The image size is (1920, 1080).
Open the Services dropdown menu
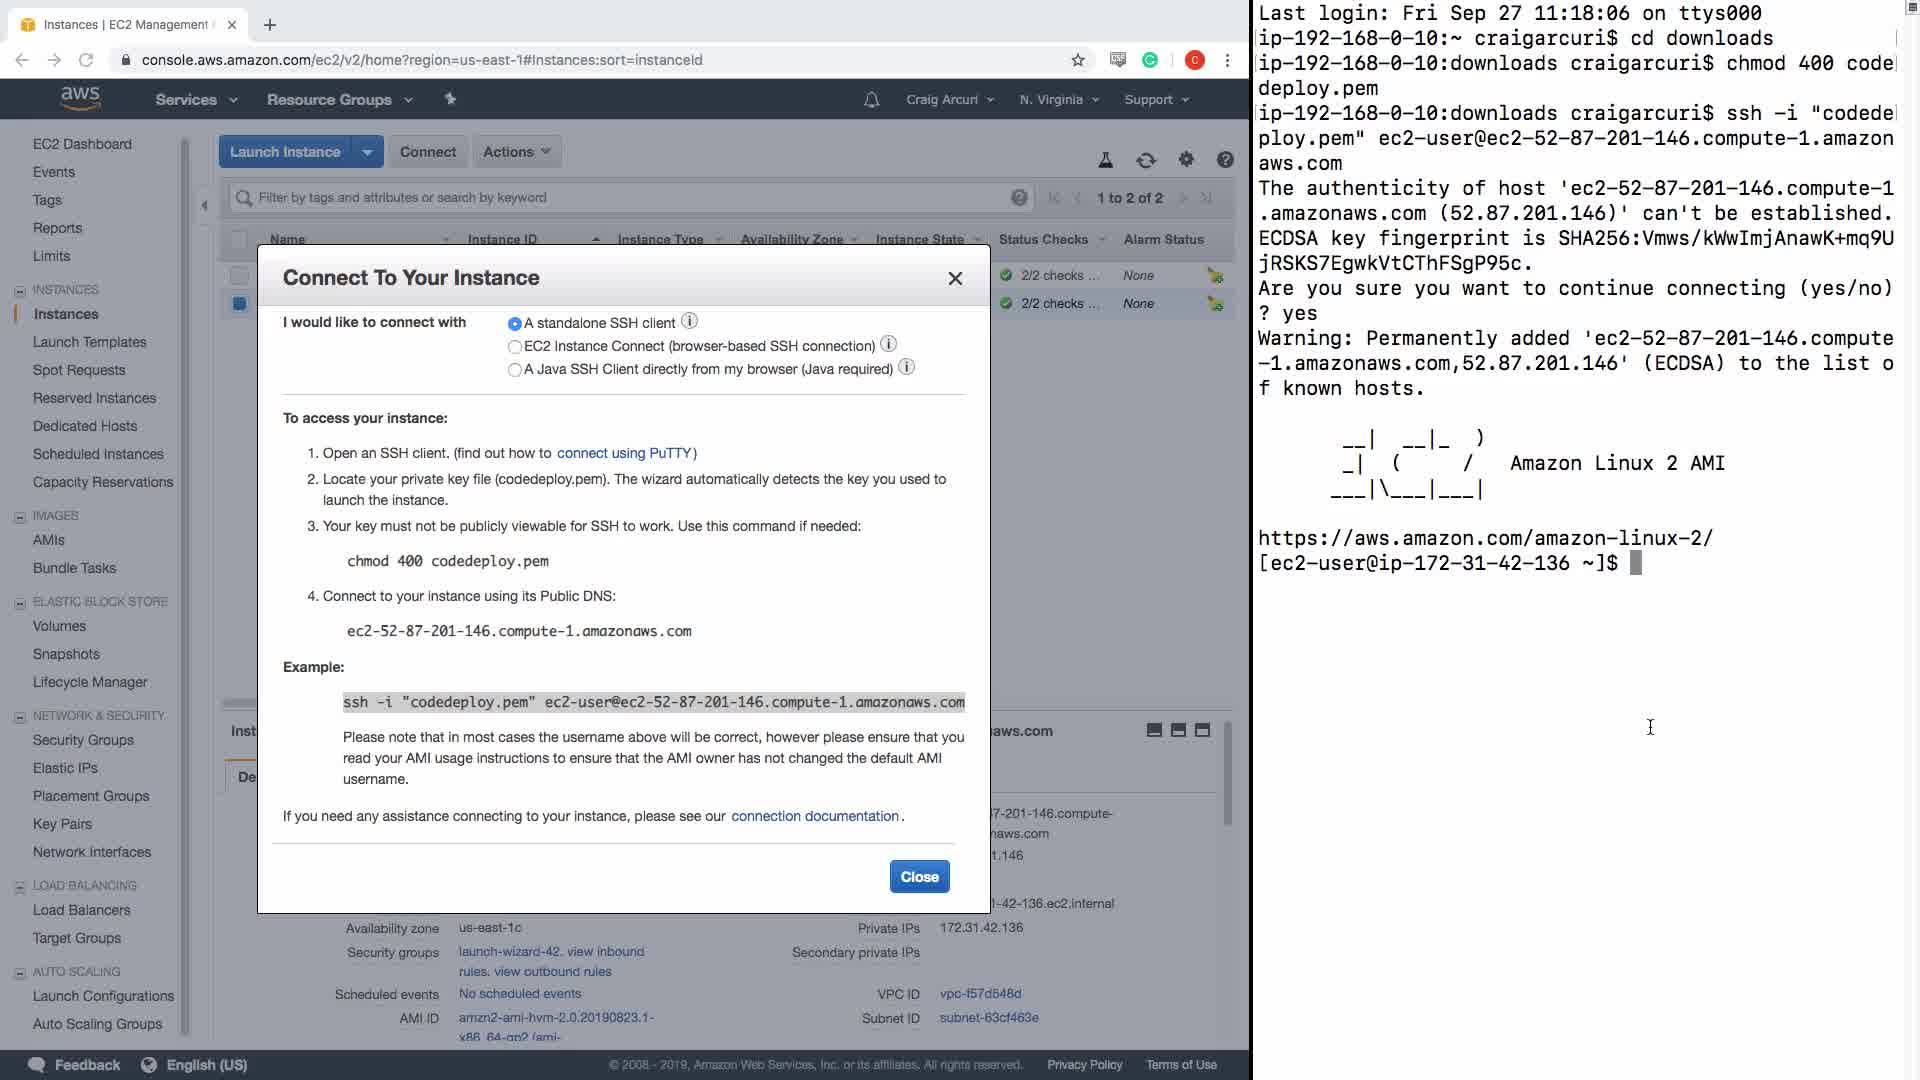[196, 100]
